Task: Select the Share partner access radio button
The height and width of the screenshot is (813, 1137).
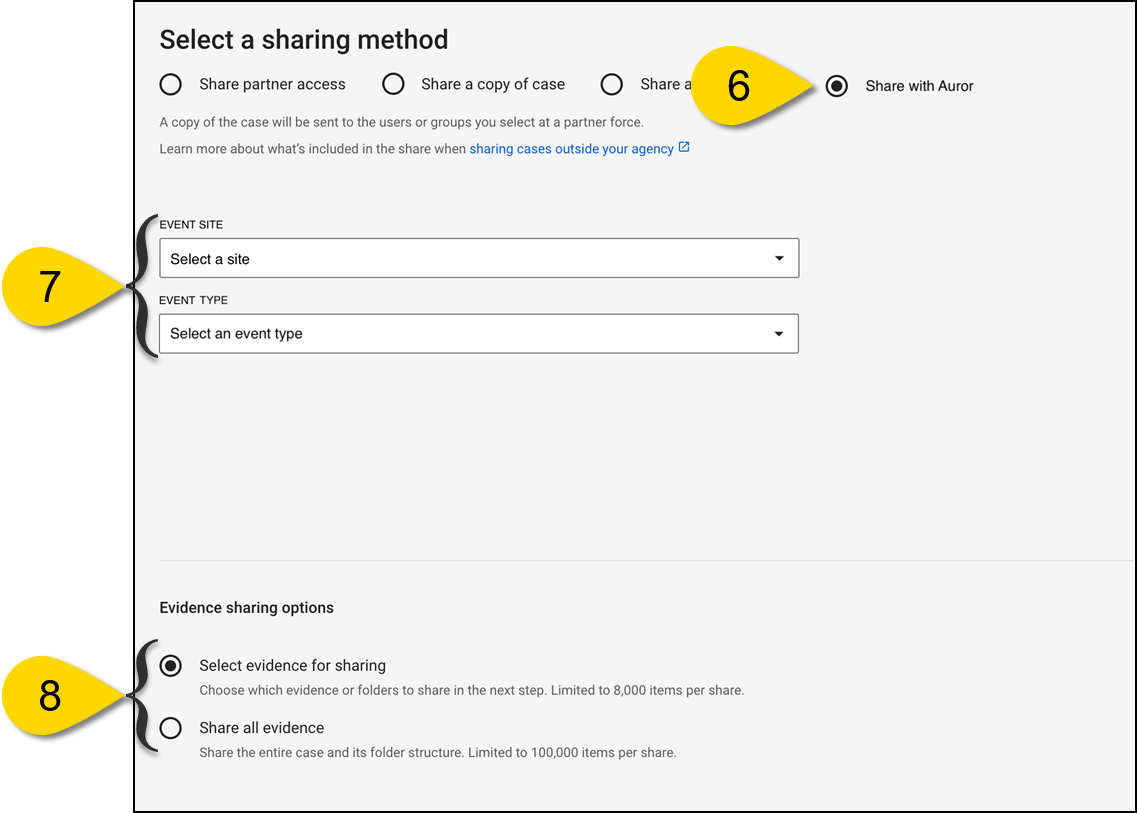Action: click(171, 84)
